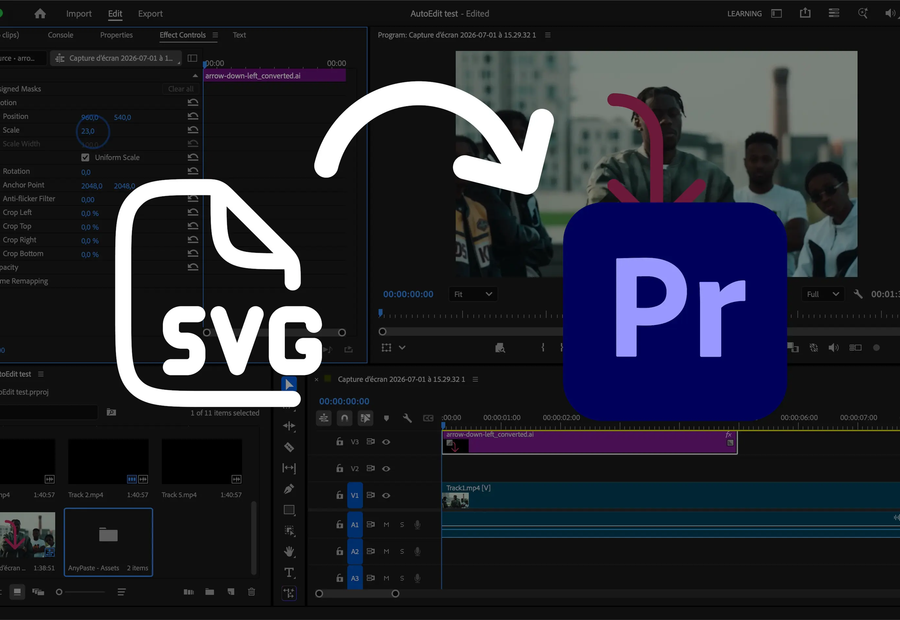
Task: Hide track V1 with eye icon
Action: [386, 495]
